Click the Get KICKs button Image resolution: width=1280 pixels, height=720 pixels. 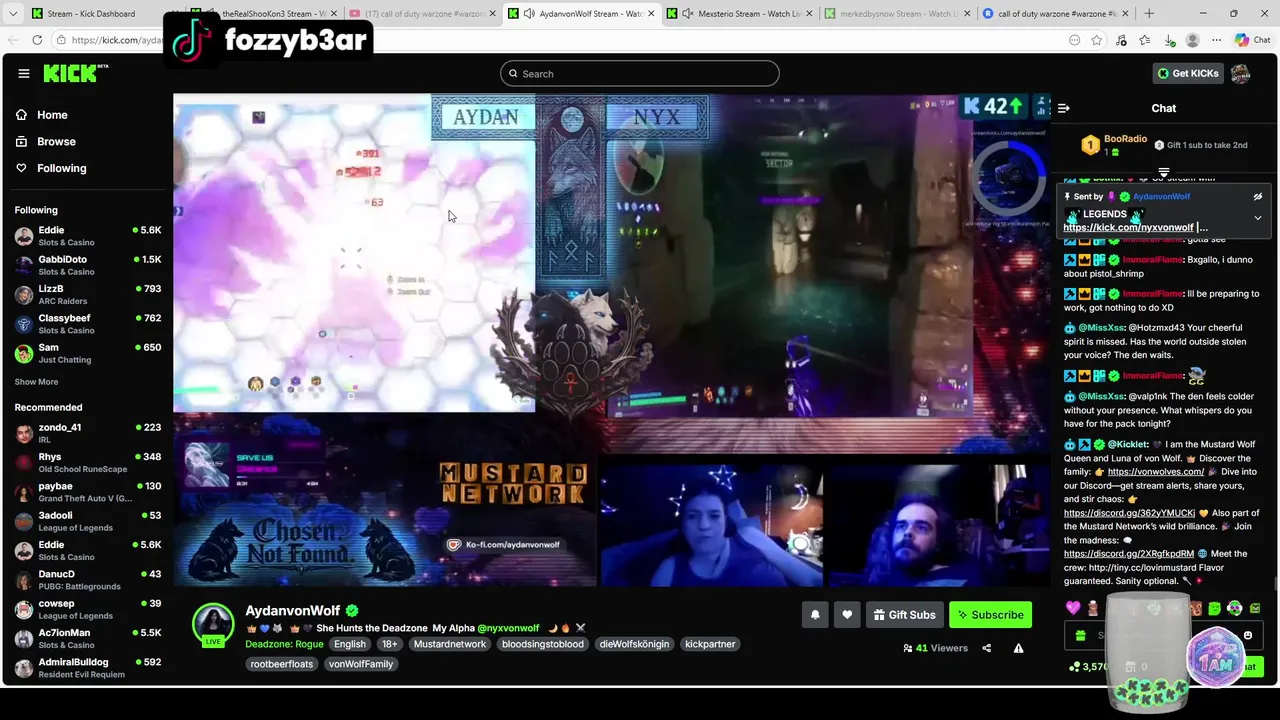point(1188,73)
